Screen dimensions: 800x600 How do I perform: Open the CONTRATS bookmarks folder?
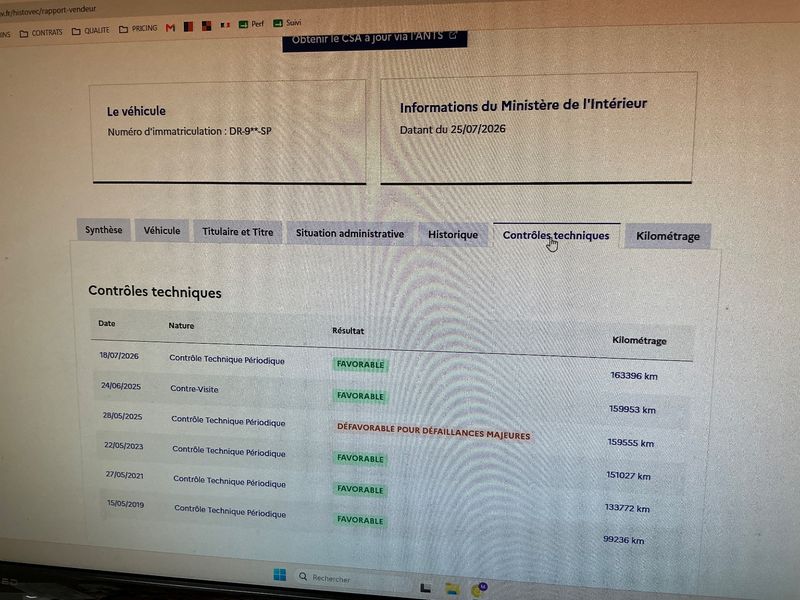41,33
